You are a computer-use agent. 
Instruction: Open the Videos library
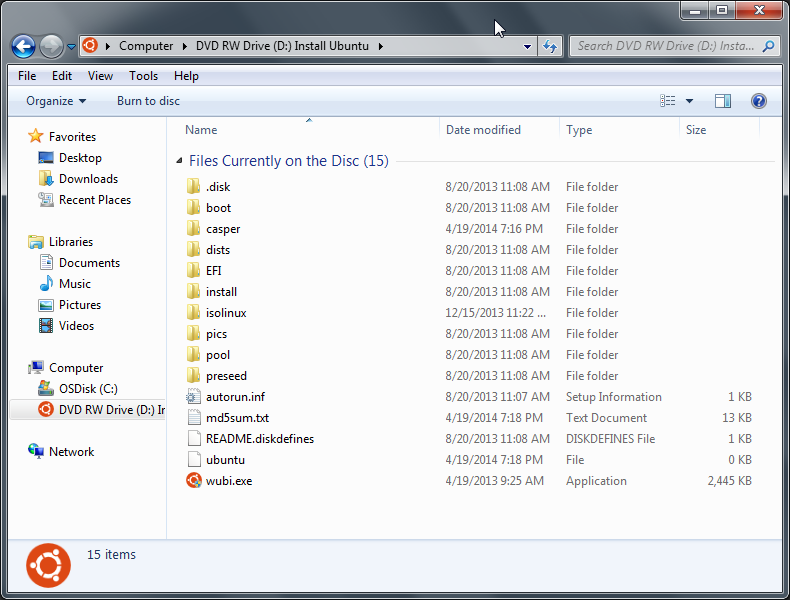point(76,326)
